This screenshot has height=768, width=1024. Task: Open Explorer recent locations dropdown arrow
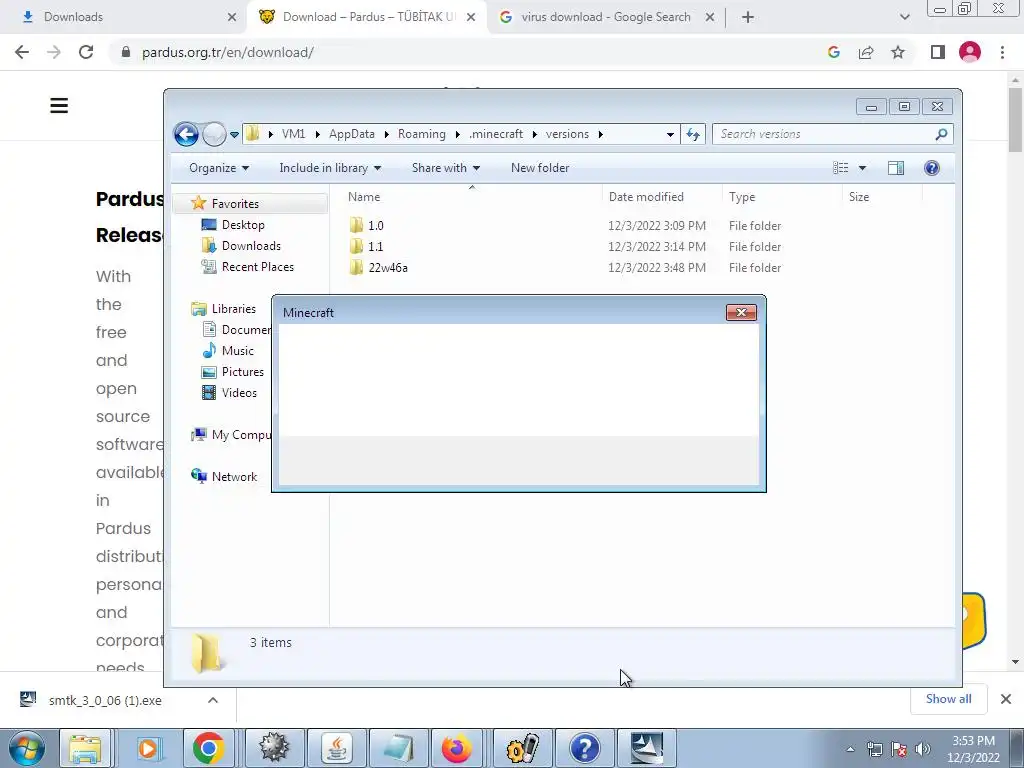(x=234, y=135)
